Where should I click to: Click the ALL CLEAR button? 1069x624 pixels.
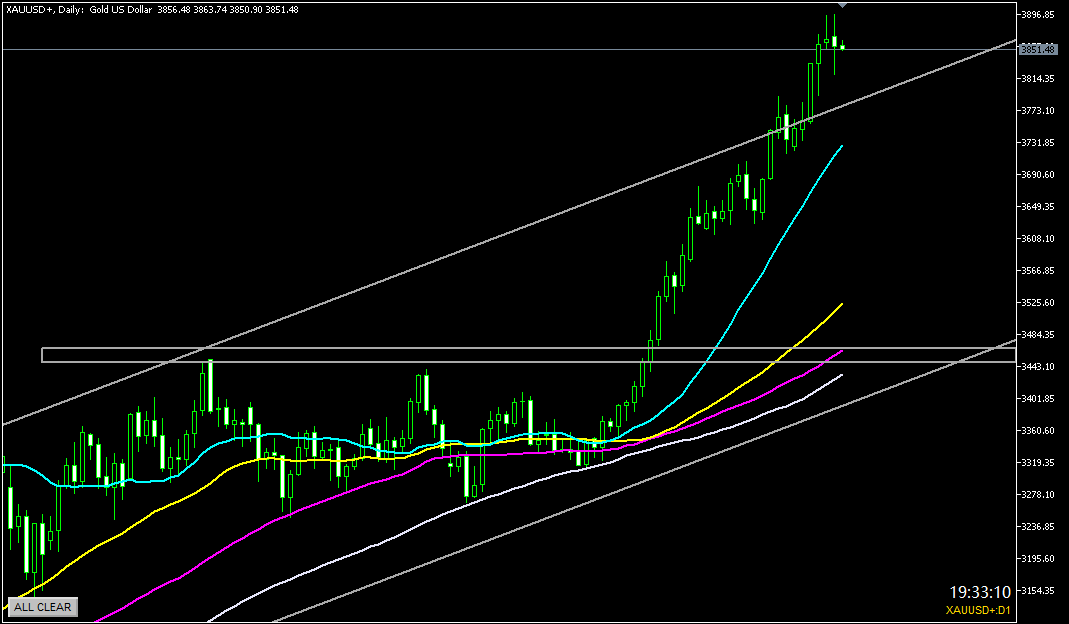point(42,606)
